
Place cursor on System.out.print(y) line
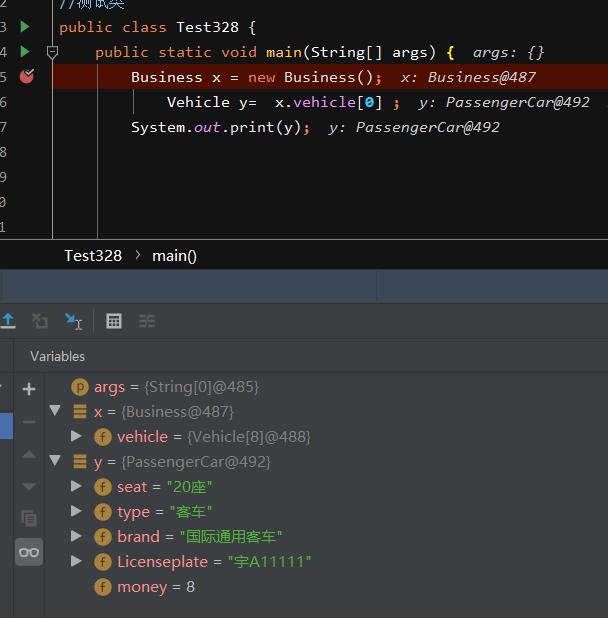click(x=221, y=127)
